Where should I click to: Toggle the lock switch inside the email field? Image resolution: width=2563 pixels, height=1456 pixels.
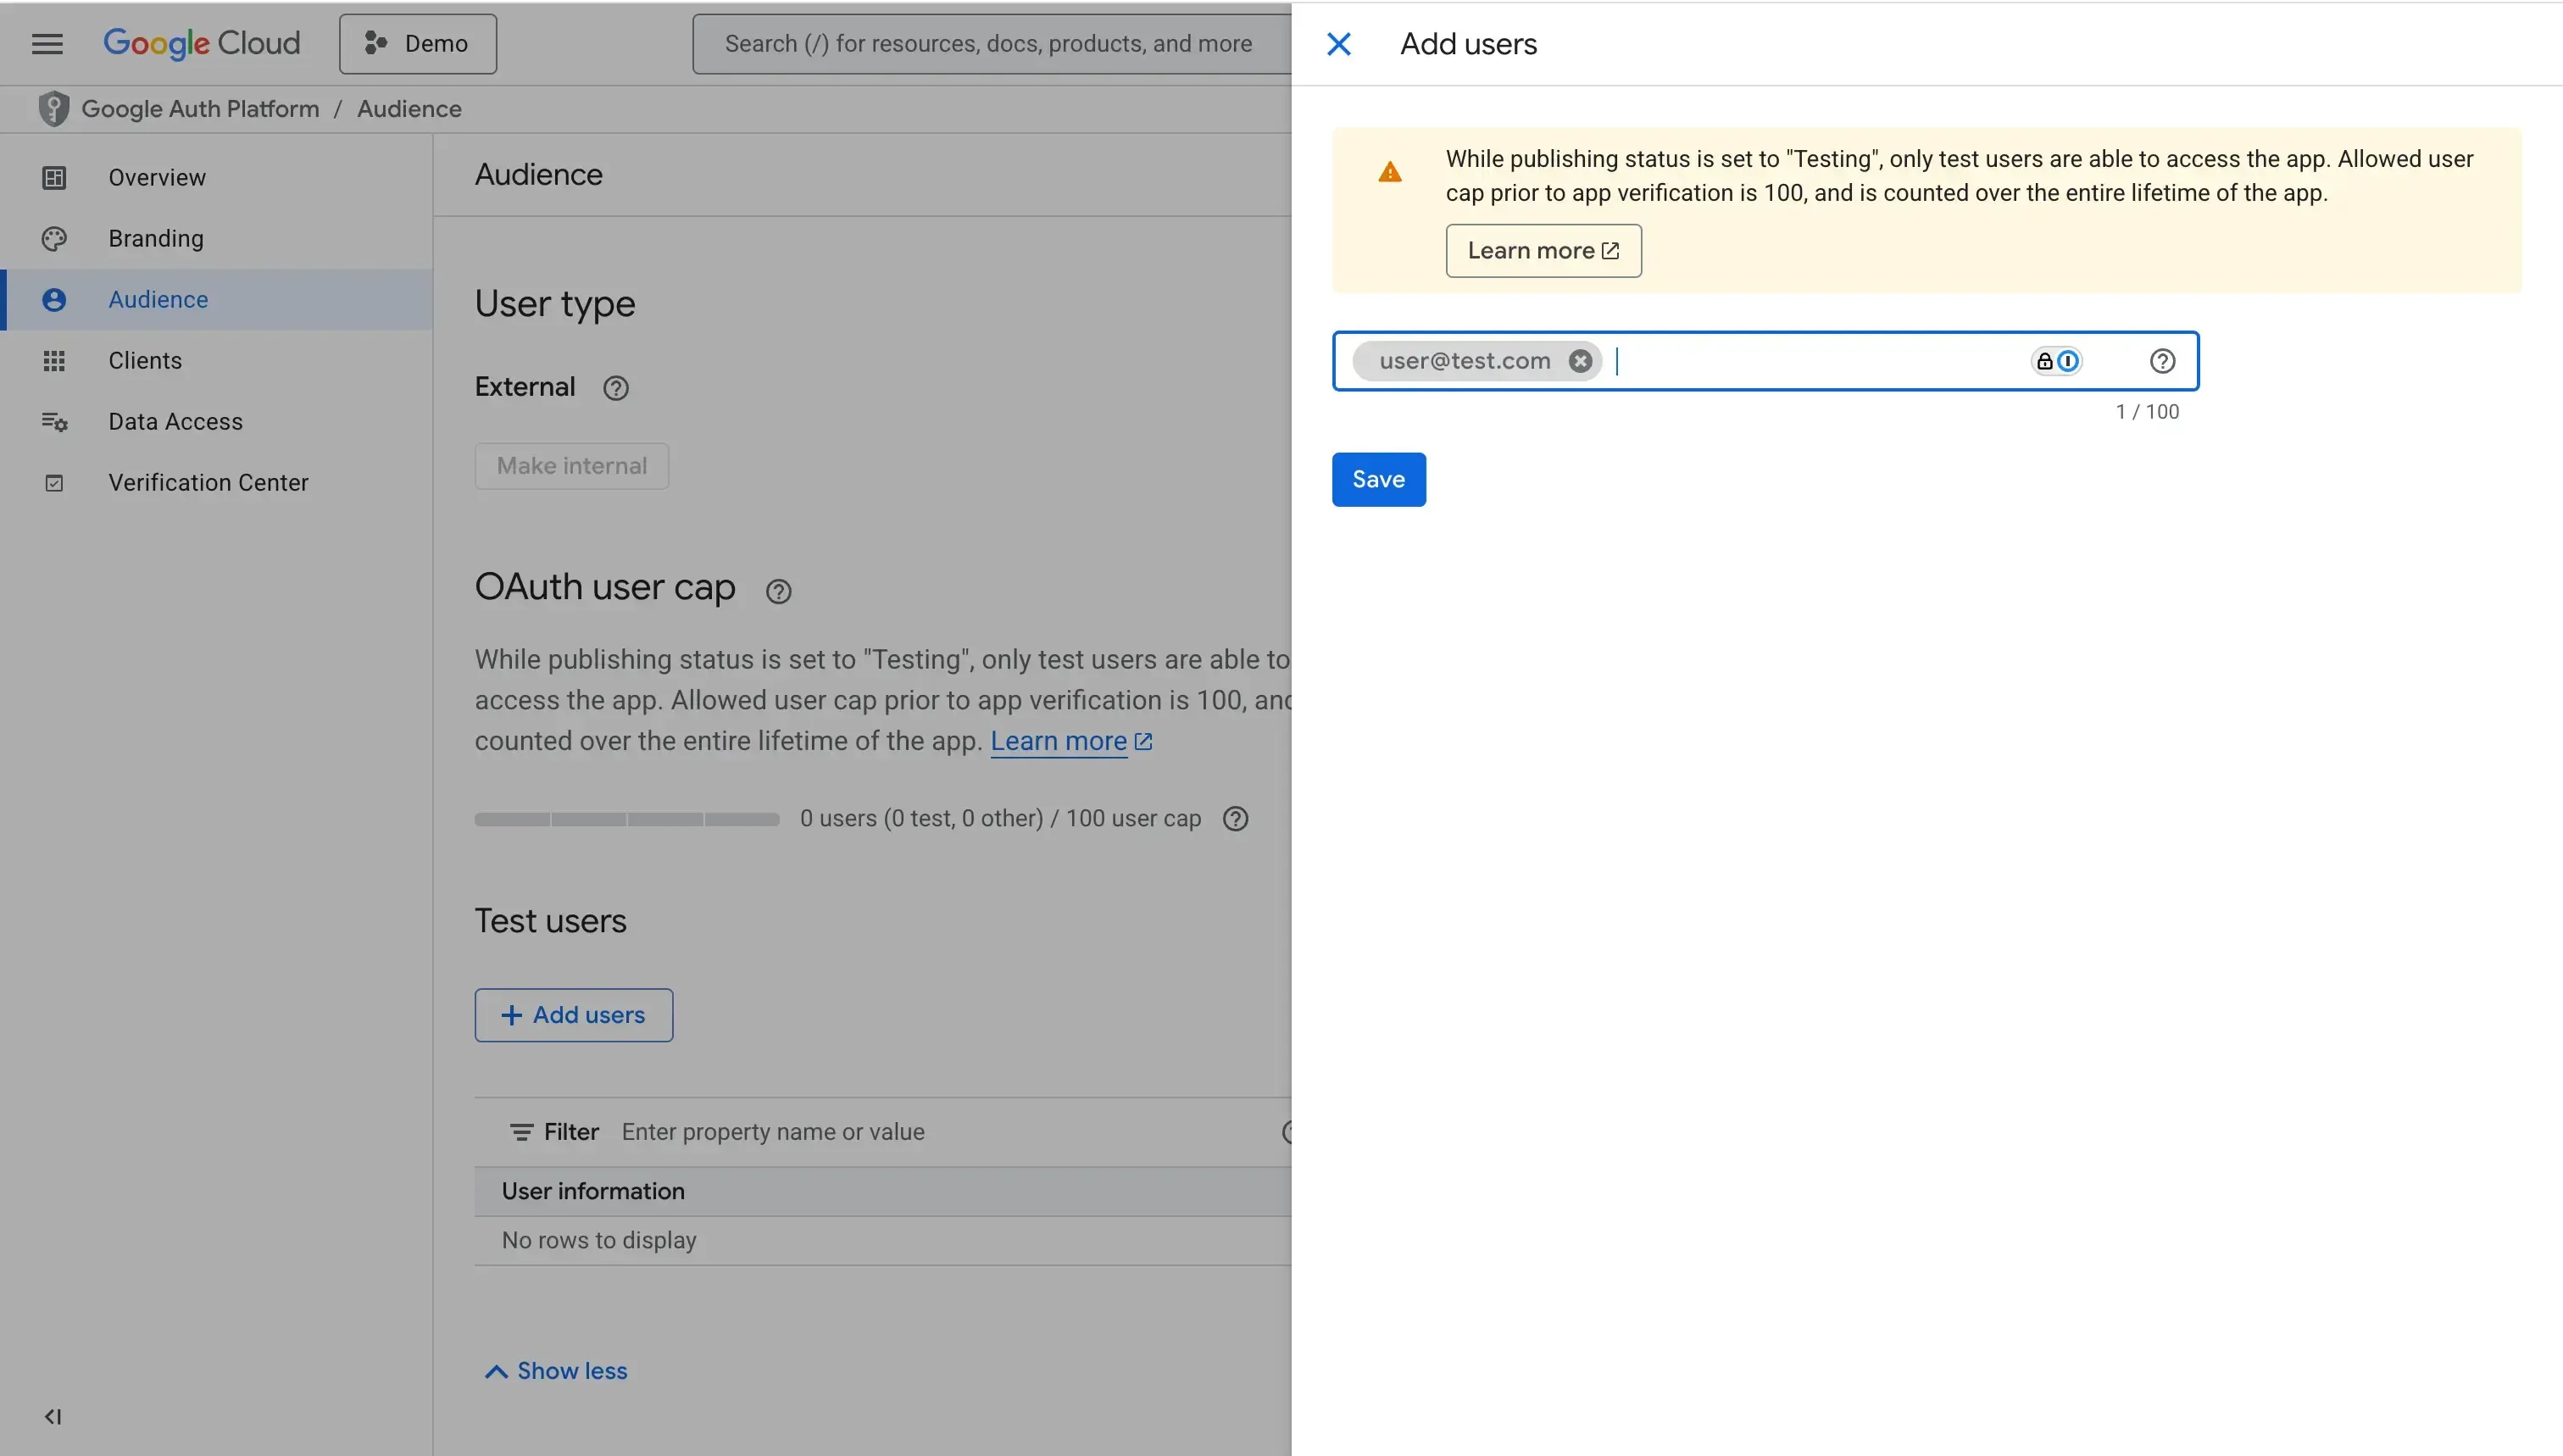tap(2056, 360)
